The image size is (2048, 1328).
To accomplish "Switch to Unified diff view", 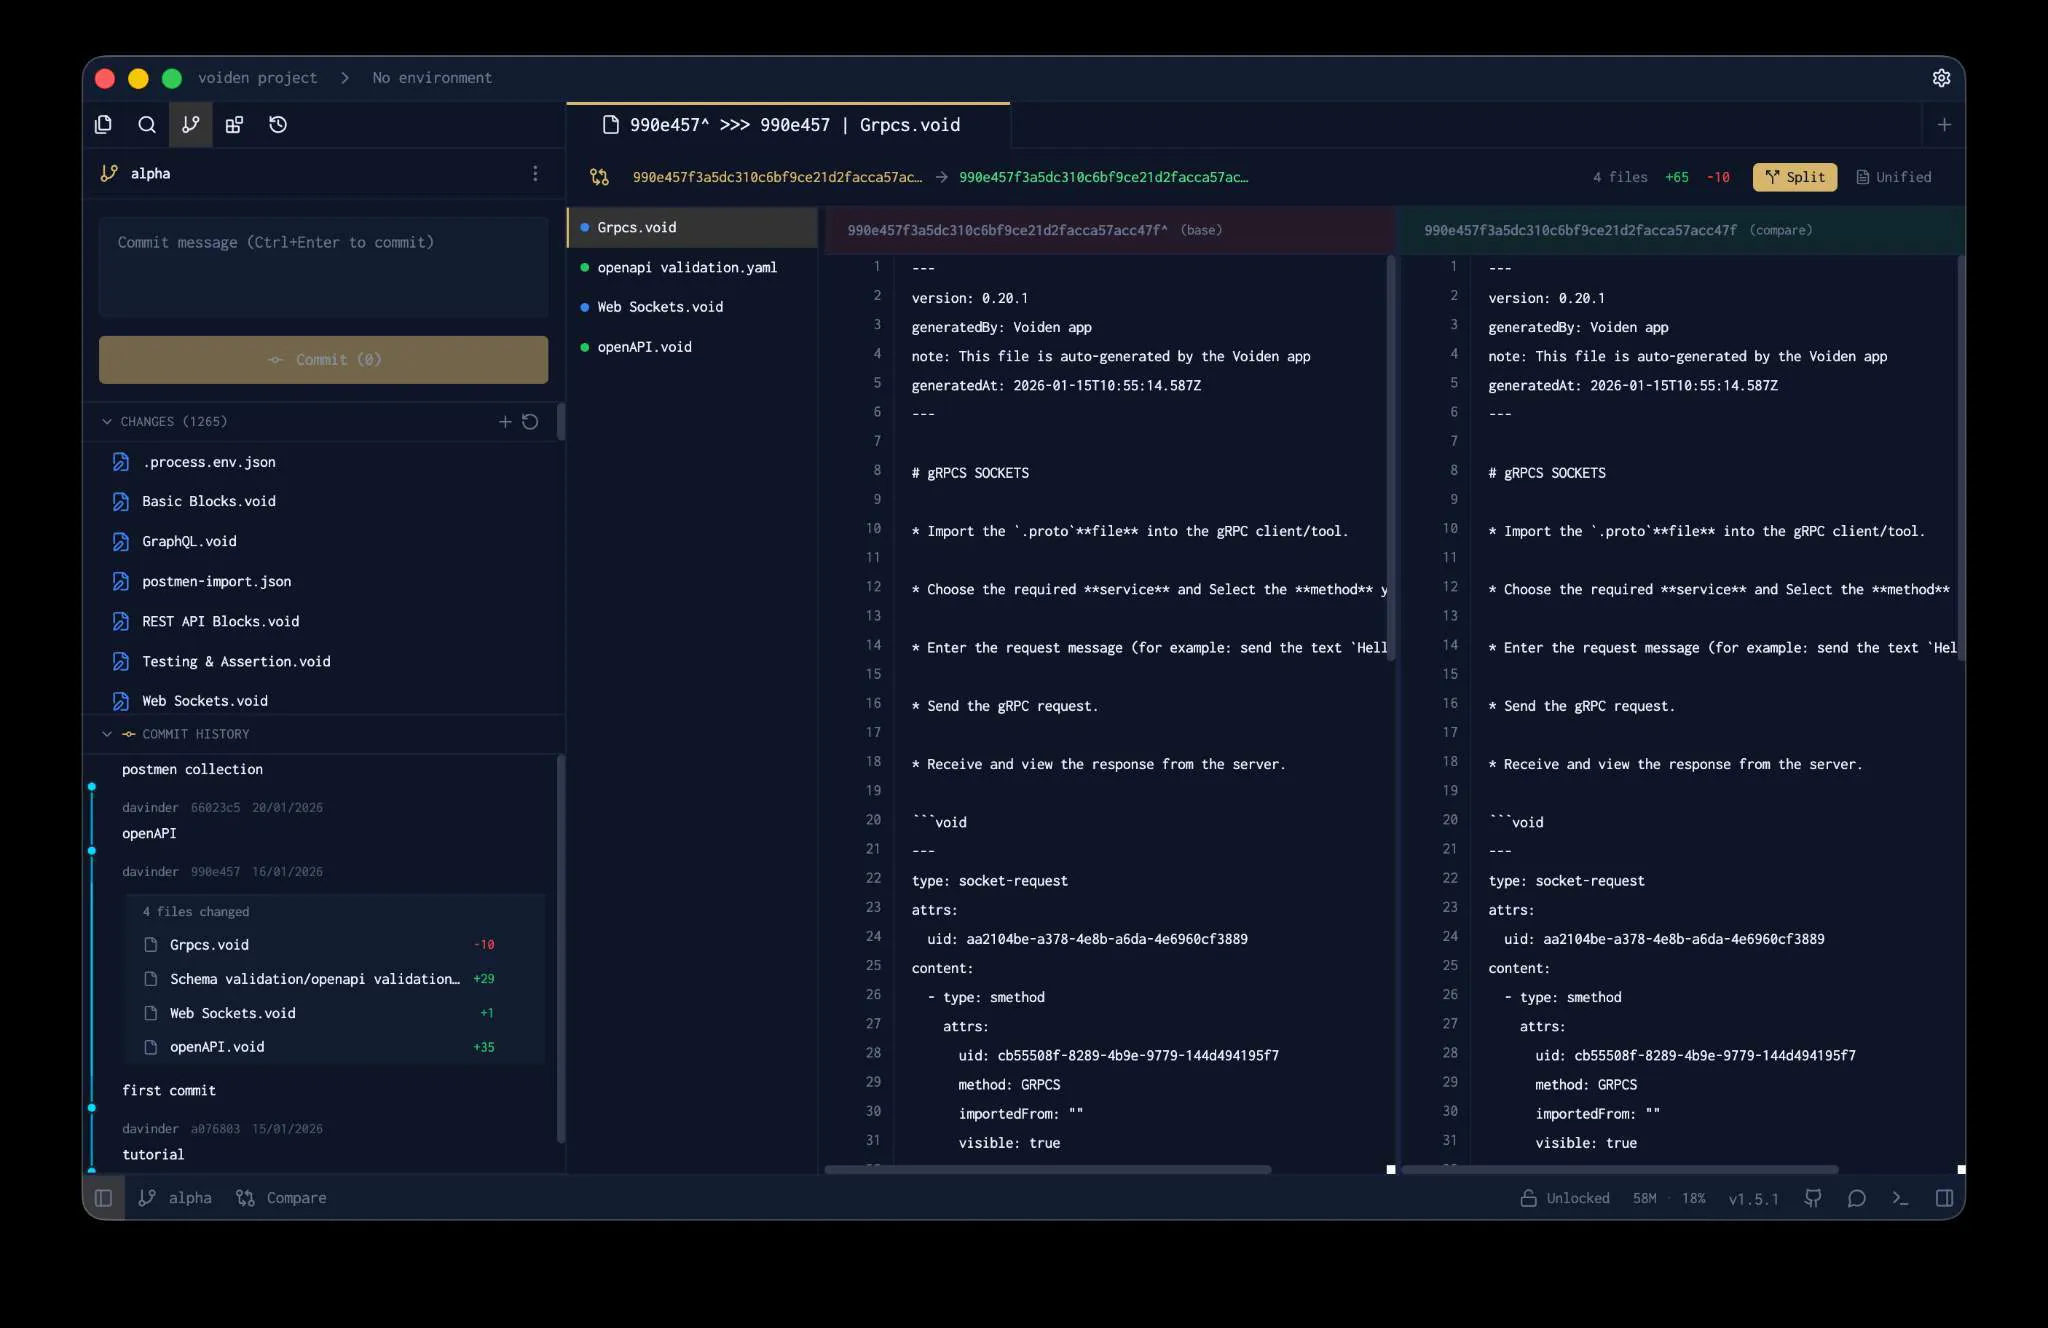I will coord(1893,177).
